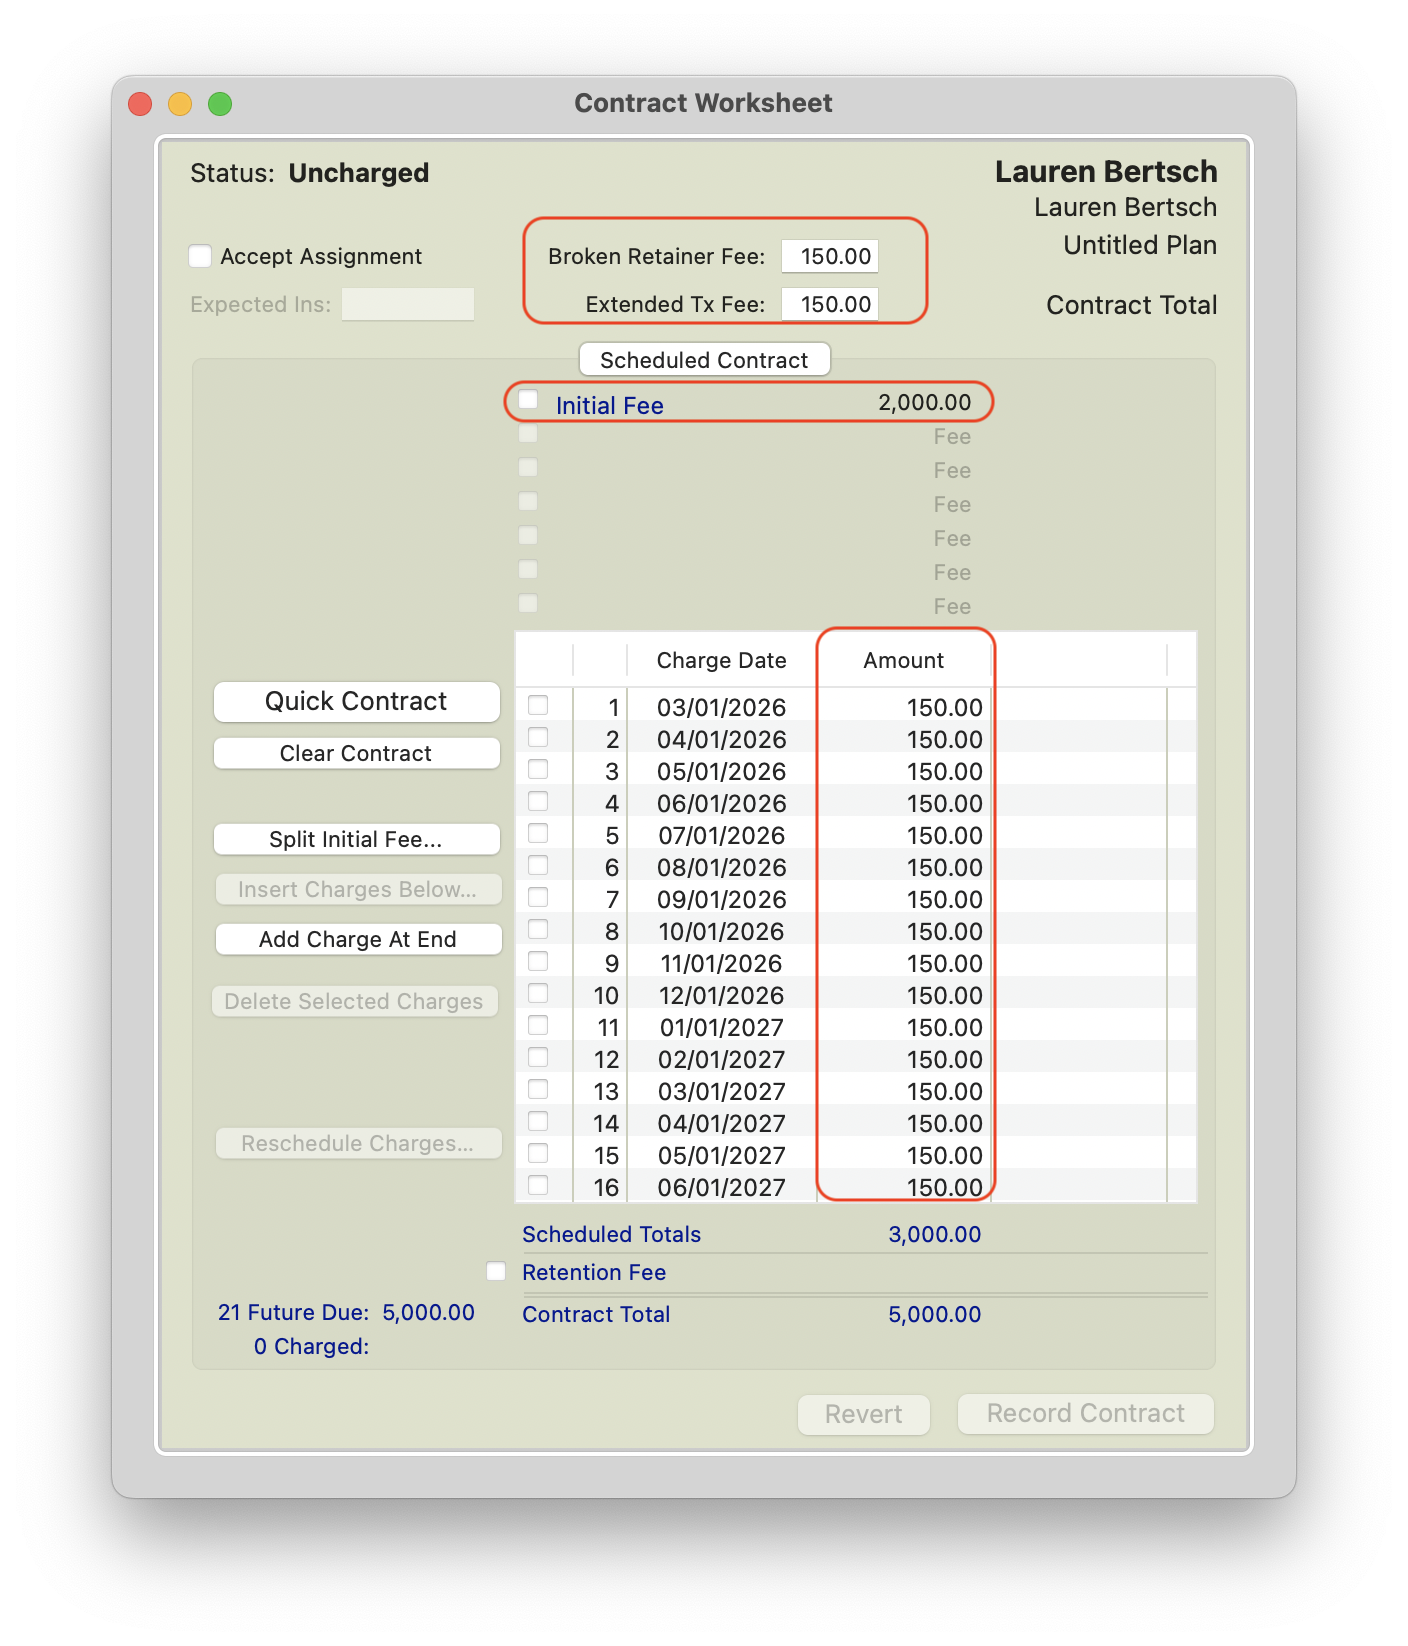Screen dimensions: 1408x1646
Task: Open the Scheduled Contract selector
Action: pos(705,360)
